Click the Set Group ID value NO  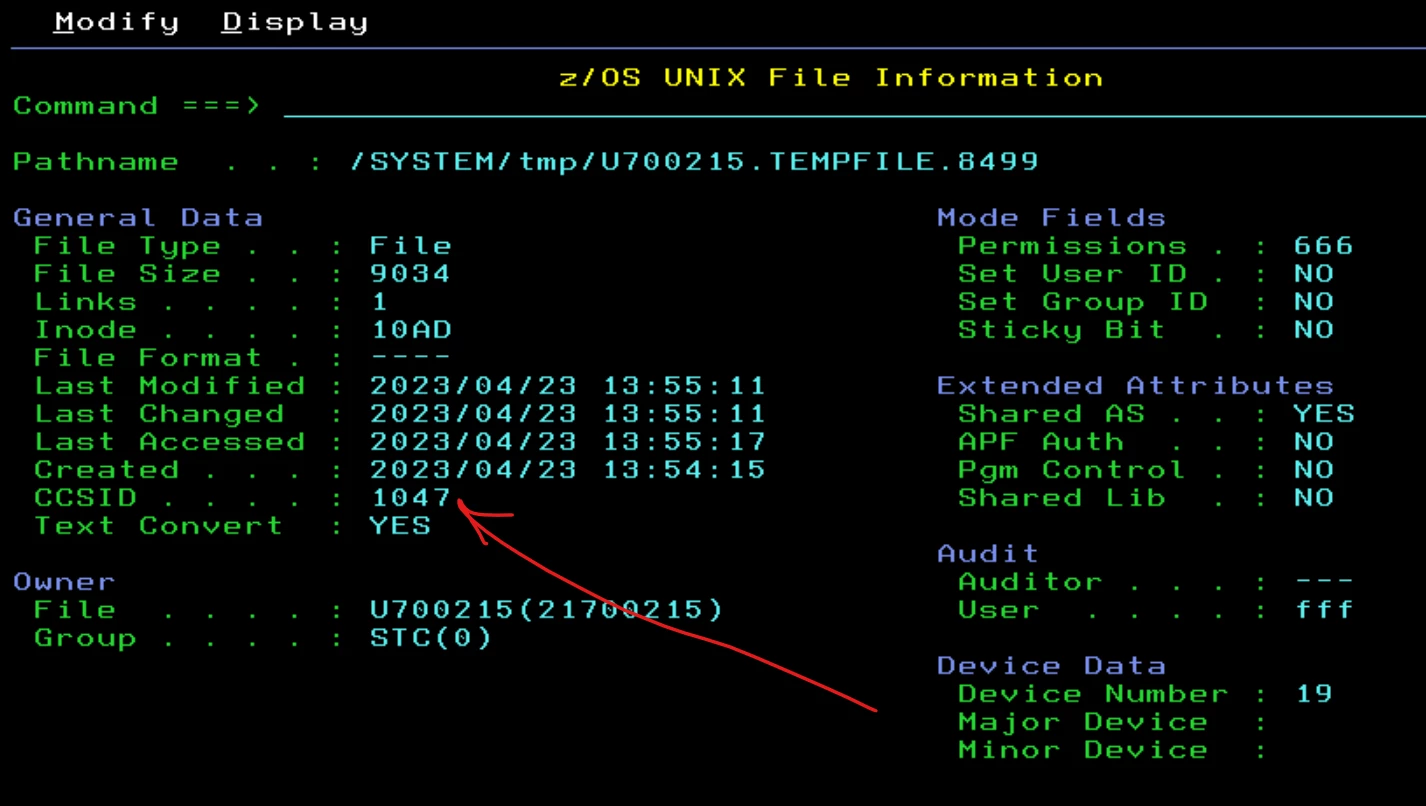[1313, 302]
